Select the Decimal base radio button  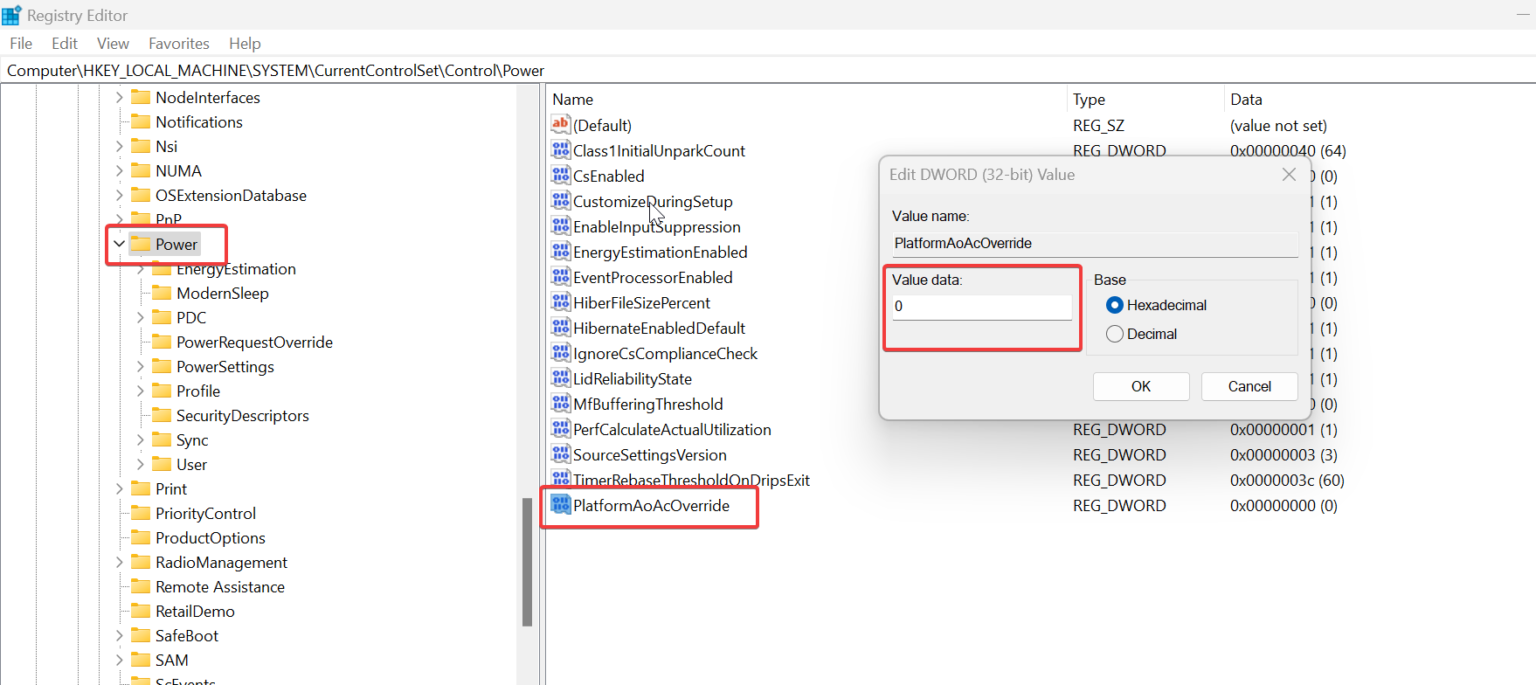(x=1114, y=334)
